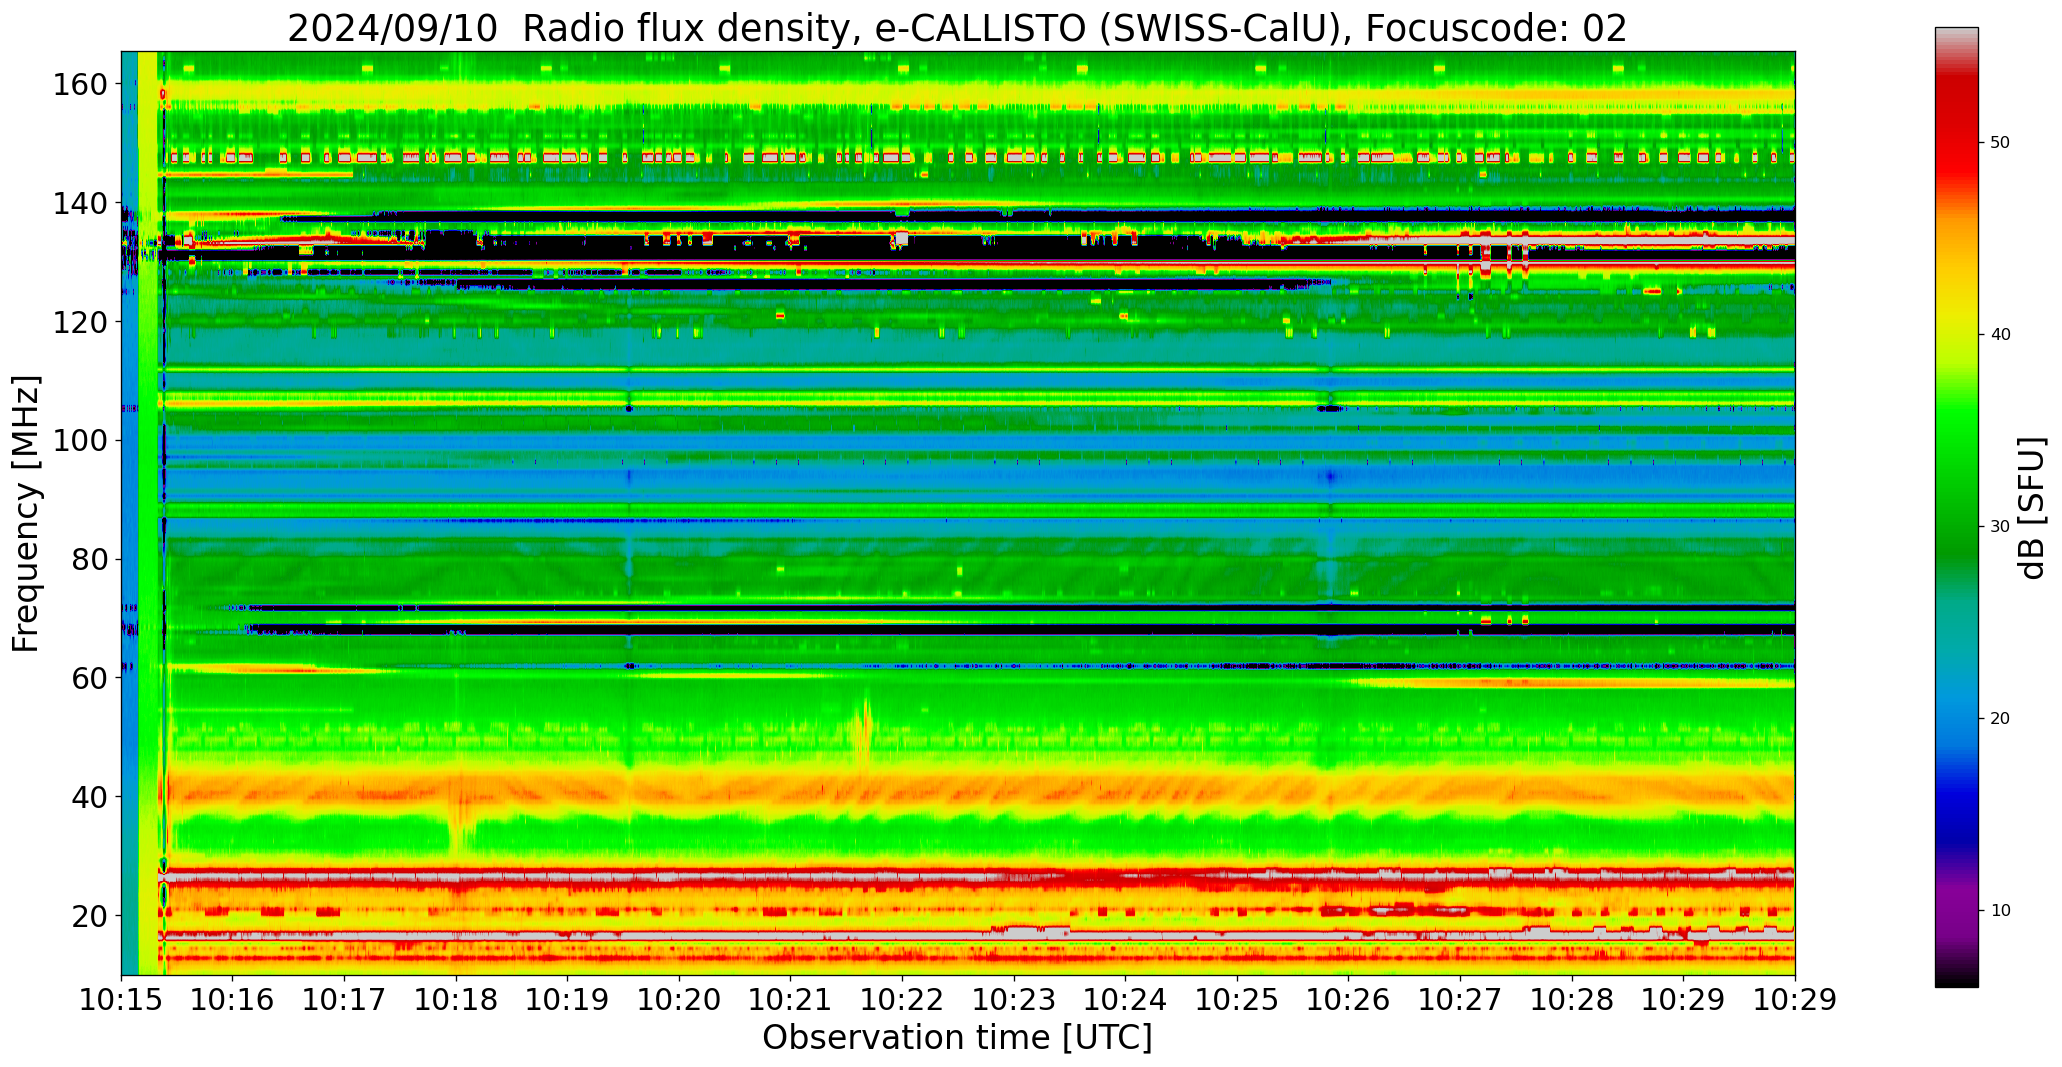The image size is (2062, 1067).
Task: Click the 10:17 time tick label
Action: coord(344,1000)
